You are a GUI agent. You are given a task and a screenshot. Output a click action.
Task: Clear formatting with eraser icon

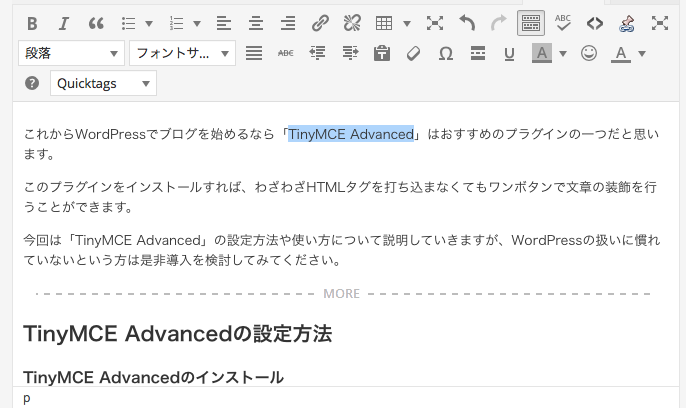click(413, 53)
